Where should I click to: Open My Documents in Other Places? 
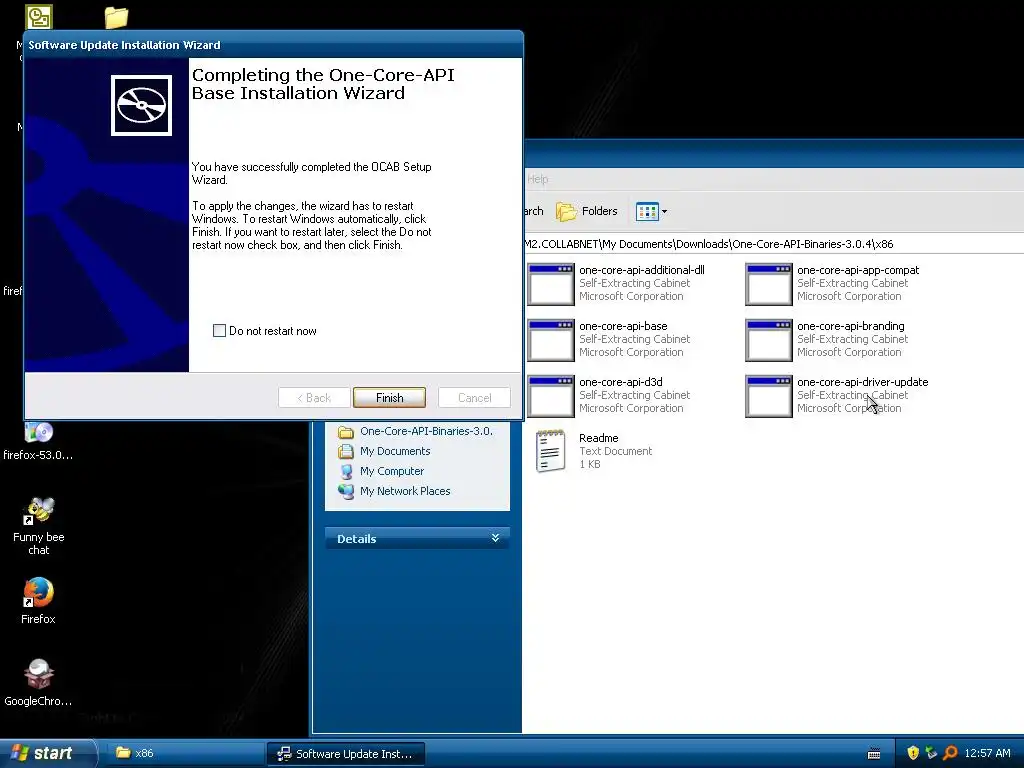(x=394, y=451)
